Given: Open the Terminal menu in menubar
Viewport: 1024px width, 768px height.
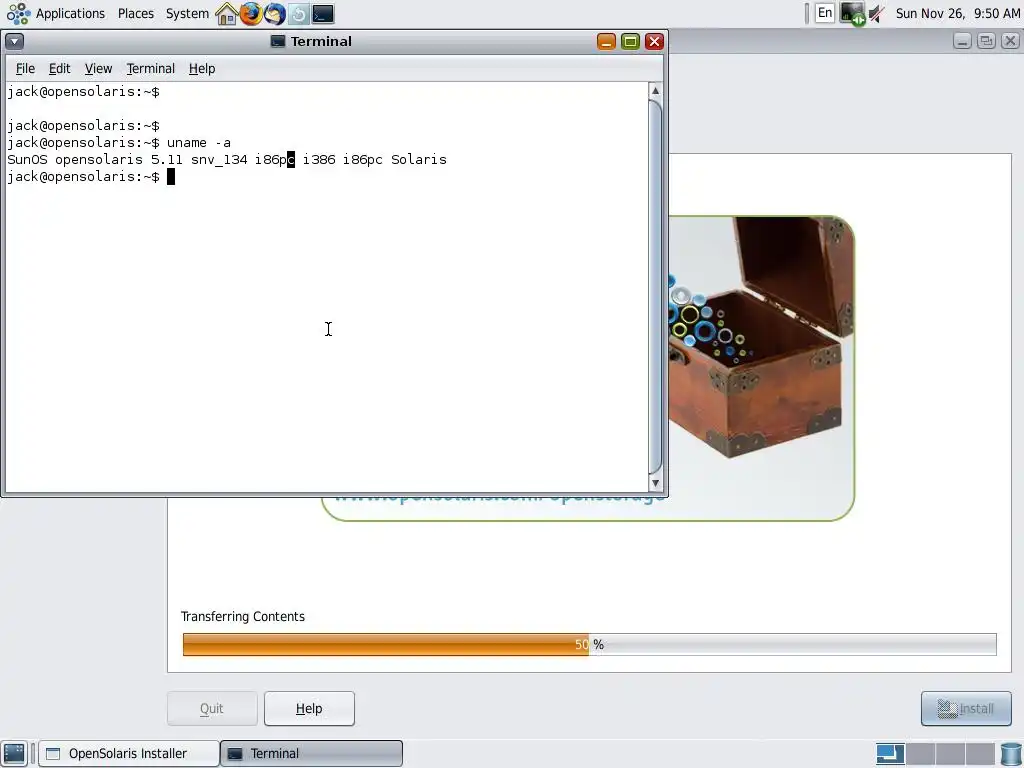Looking at the screenshot, I should click(151, 69).
